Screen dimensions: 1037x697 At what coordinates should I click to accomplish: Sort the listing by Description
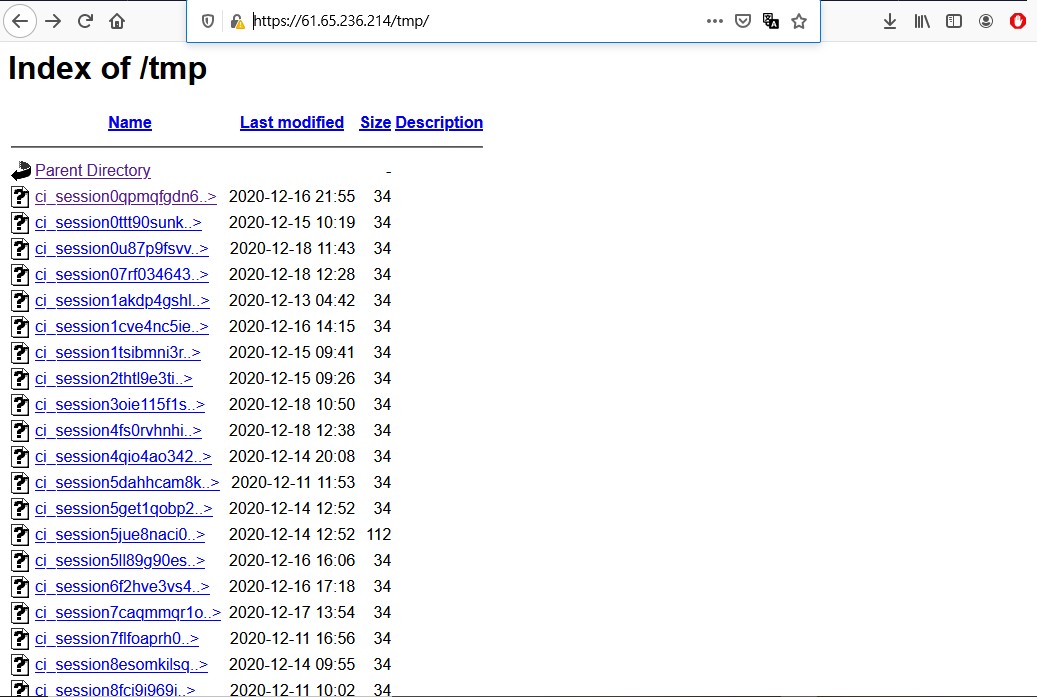(x=439, y=122)
